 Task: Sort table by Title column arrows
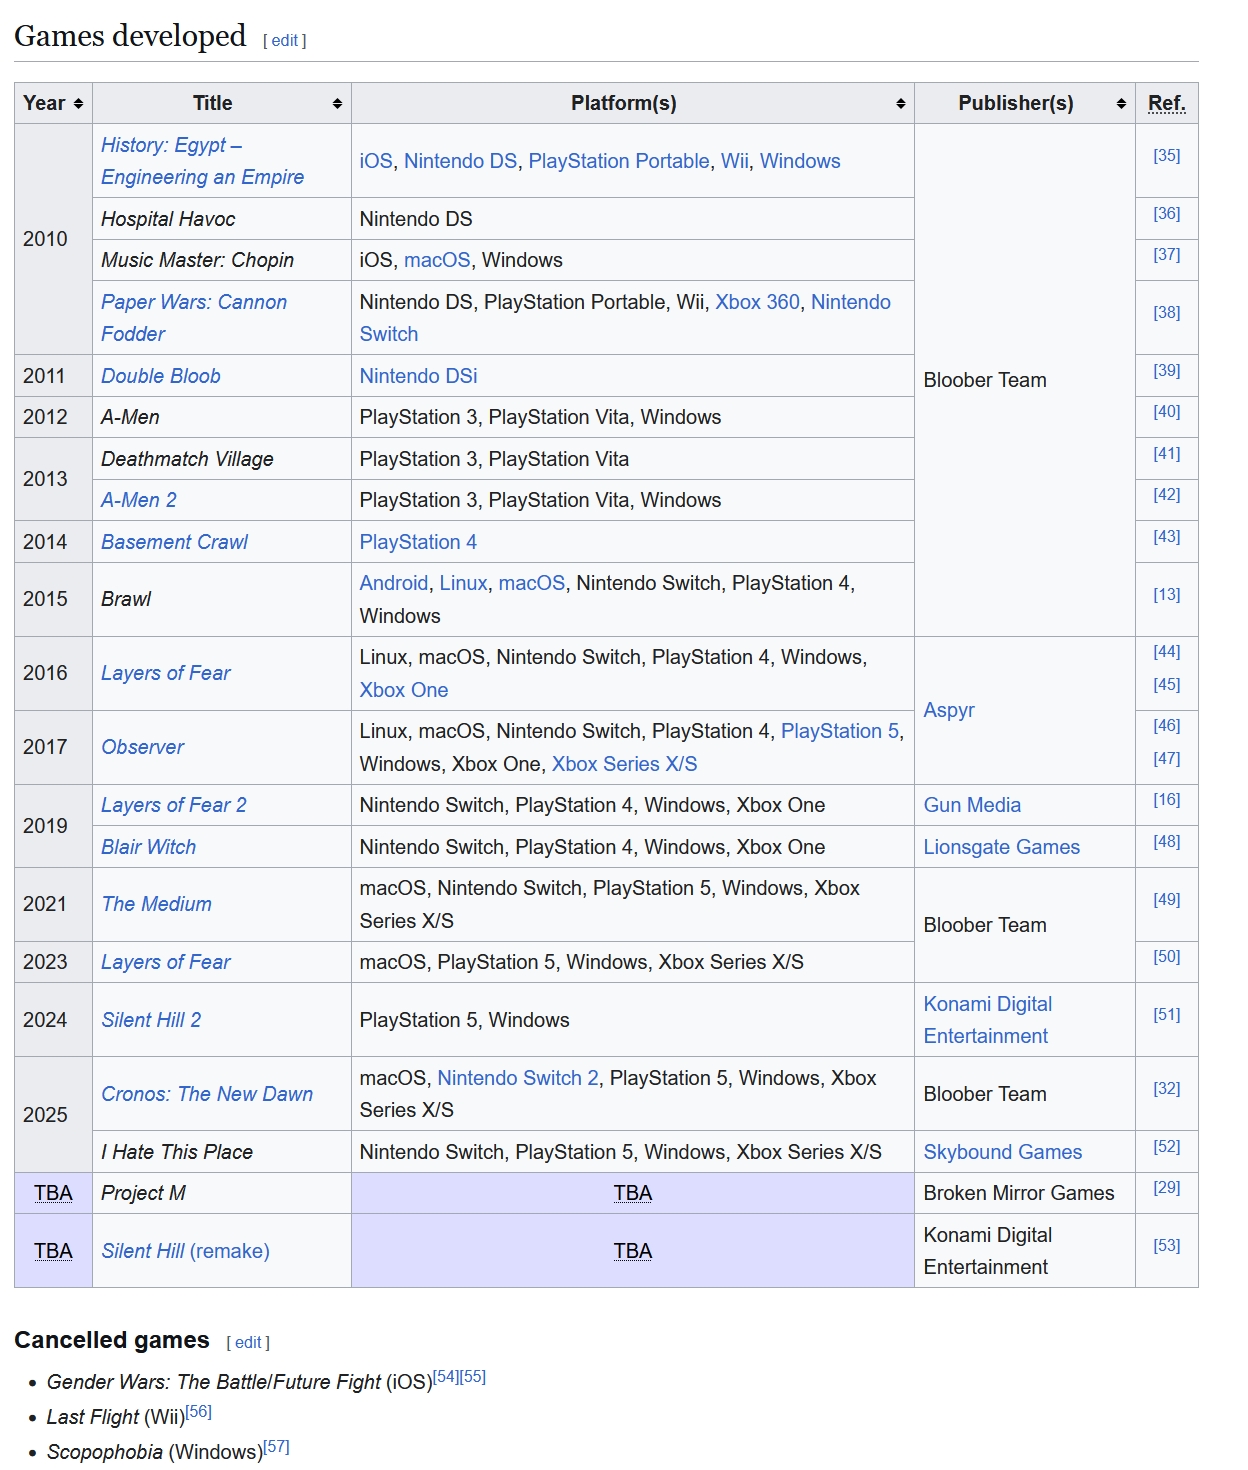click(x=337, y=104)
